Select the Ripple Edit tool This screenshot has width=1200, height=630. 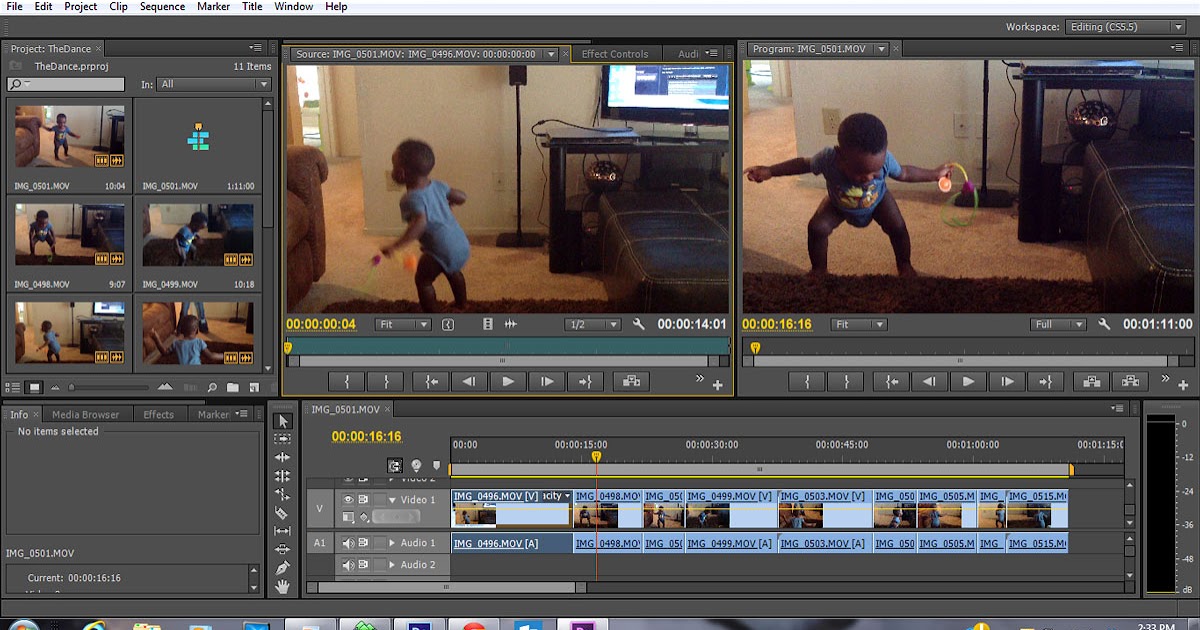click(284, 458)
